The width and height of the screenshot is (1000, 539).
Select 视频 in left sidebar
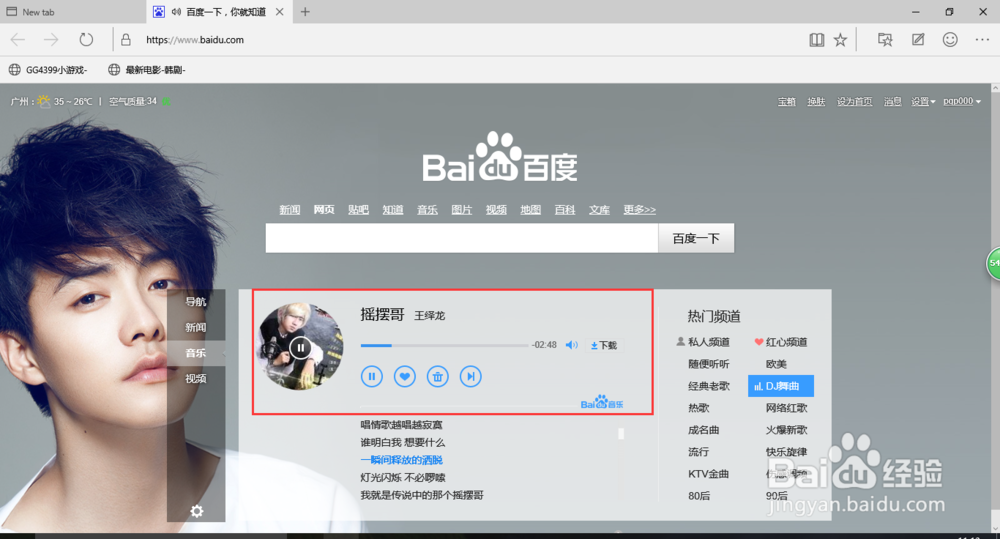pyautogui.click(x=196, y=378)
